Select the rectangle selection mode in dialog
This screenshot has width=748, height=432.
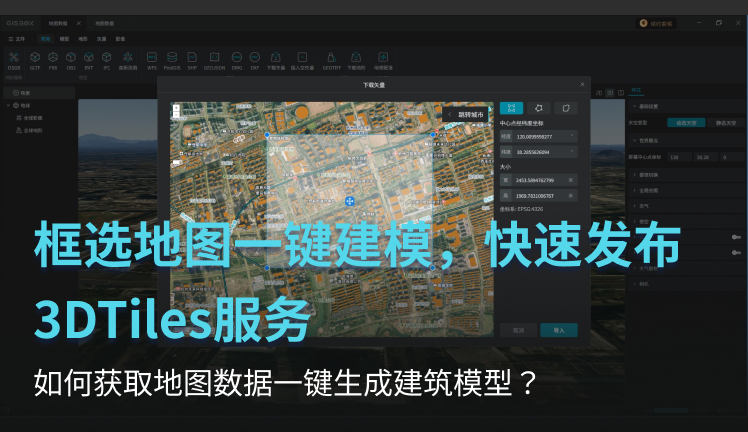pos(510,108)
